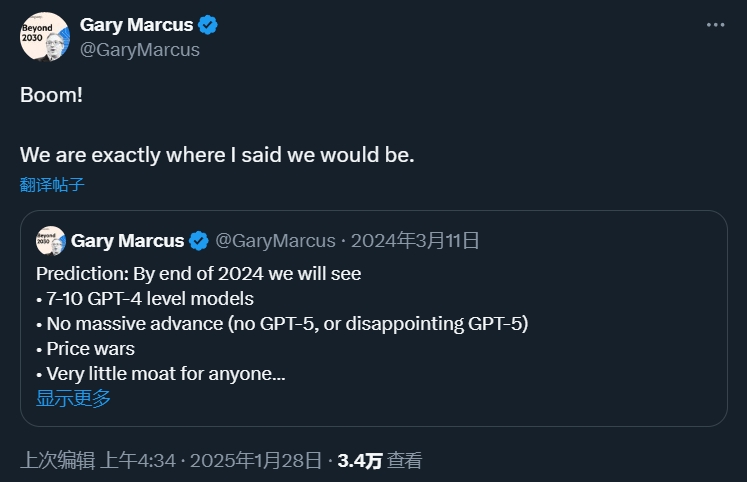Click 上次编辑 to view edit history
The width and height of the screenshot is (747, 482).
(57, 461)
